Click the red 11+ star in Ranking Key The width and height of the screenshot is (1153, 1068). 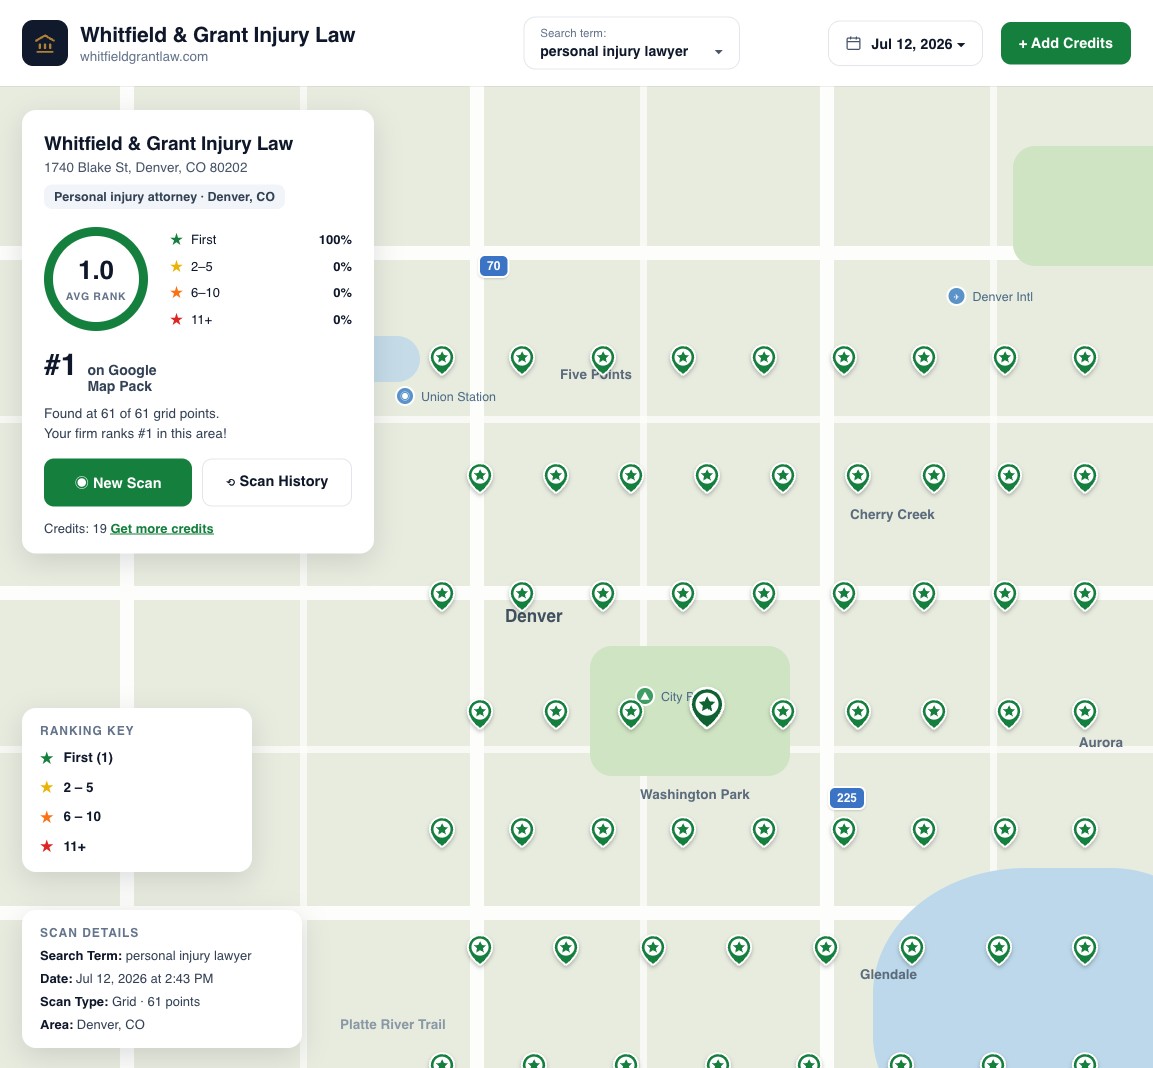[47, 847]
